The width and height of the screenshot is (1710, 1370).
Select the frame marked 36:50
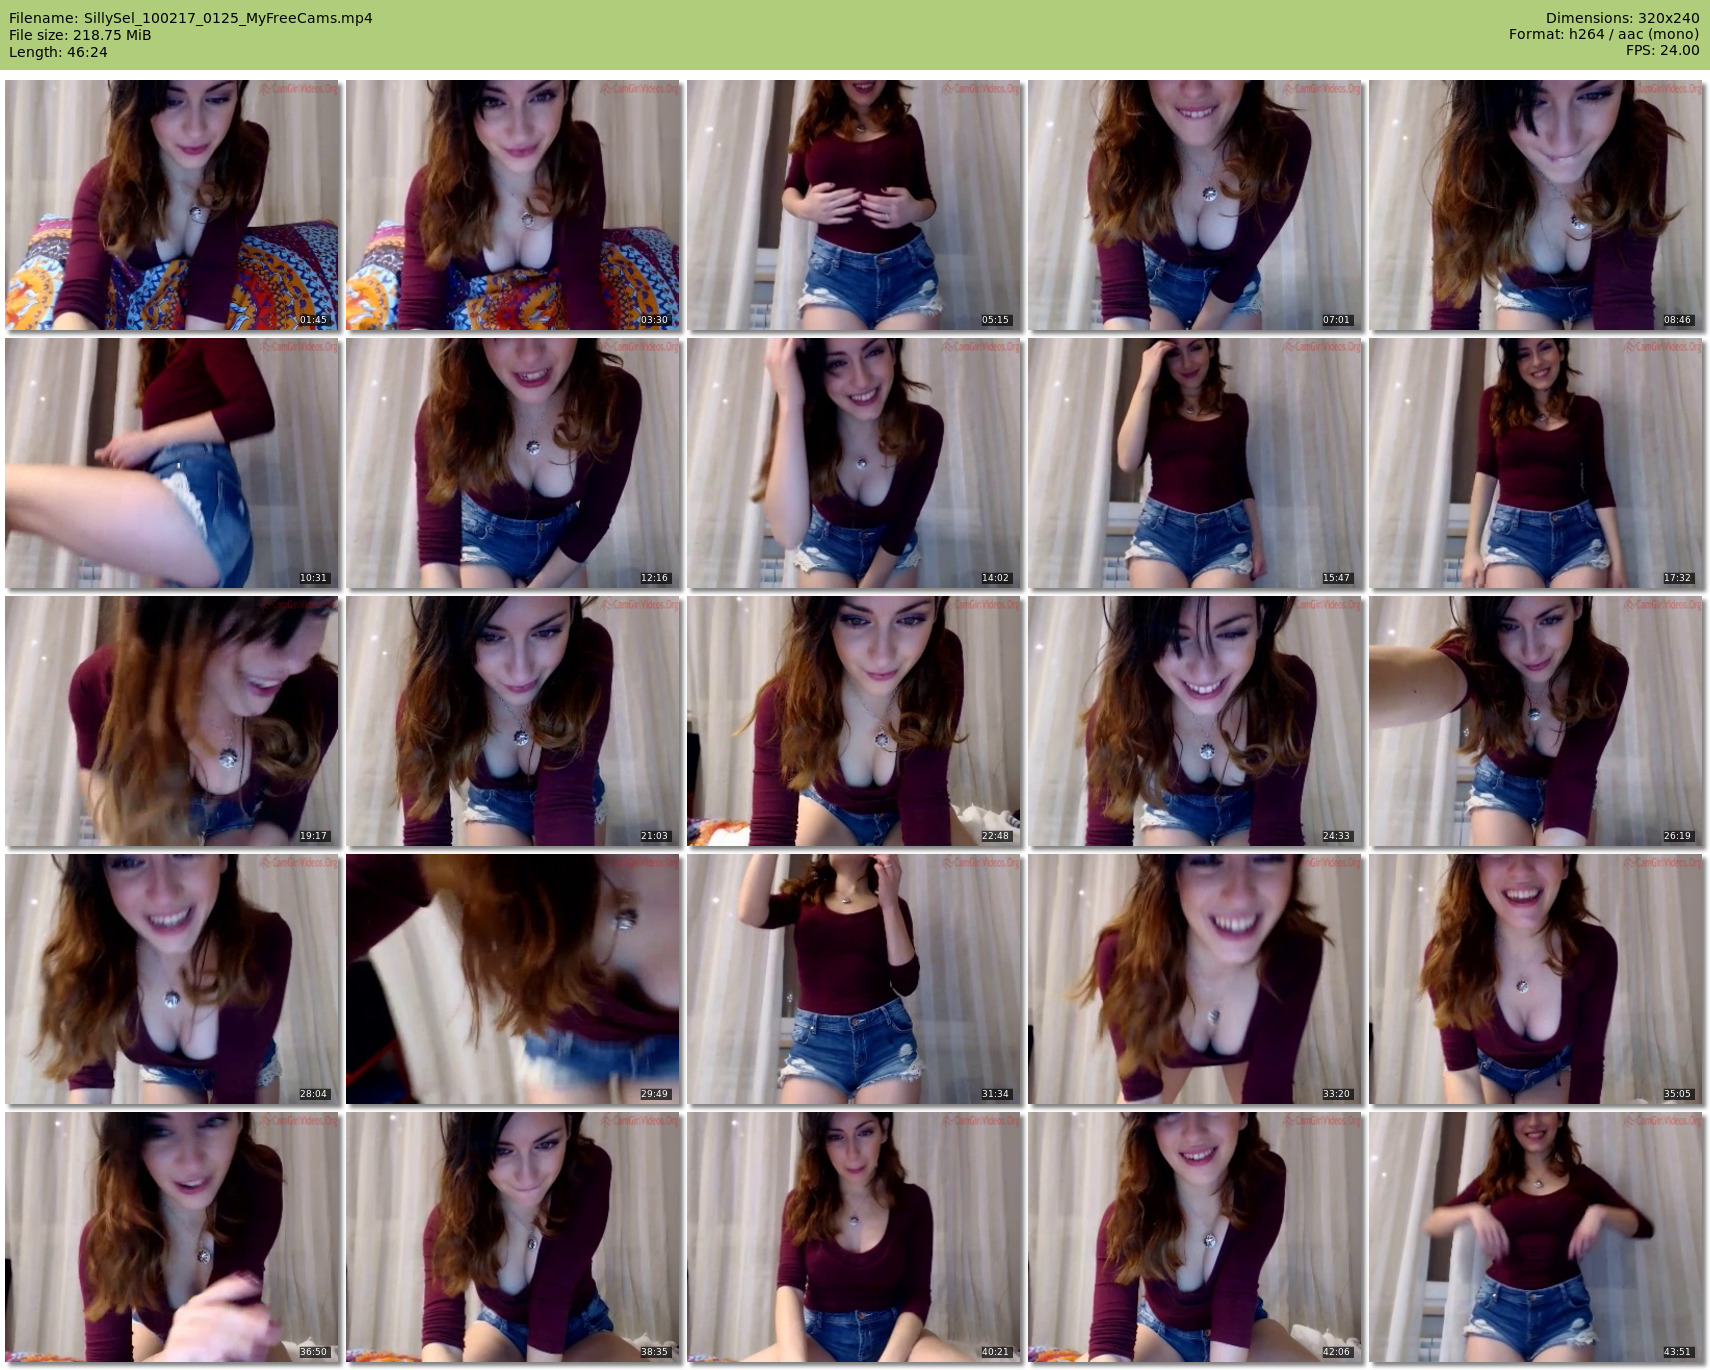[x=172, y=1237]
